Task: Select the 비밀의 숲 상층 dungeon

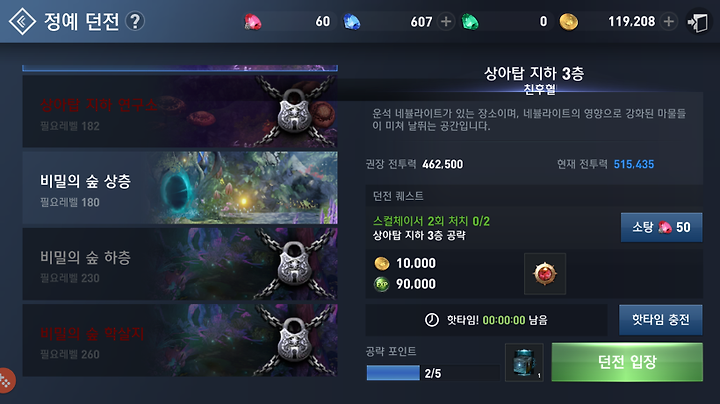Action: [180, 188]
